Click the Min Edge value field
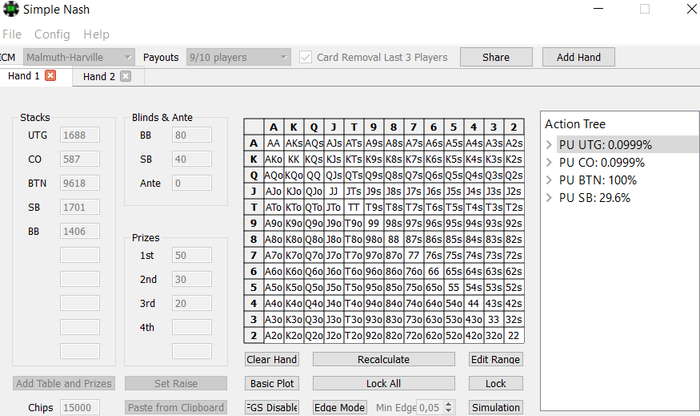The image size is (700, 416). click(x=430, y=408)
